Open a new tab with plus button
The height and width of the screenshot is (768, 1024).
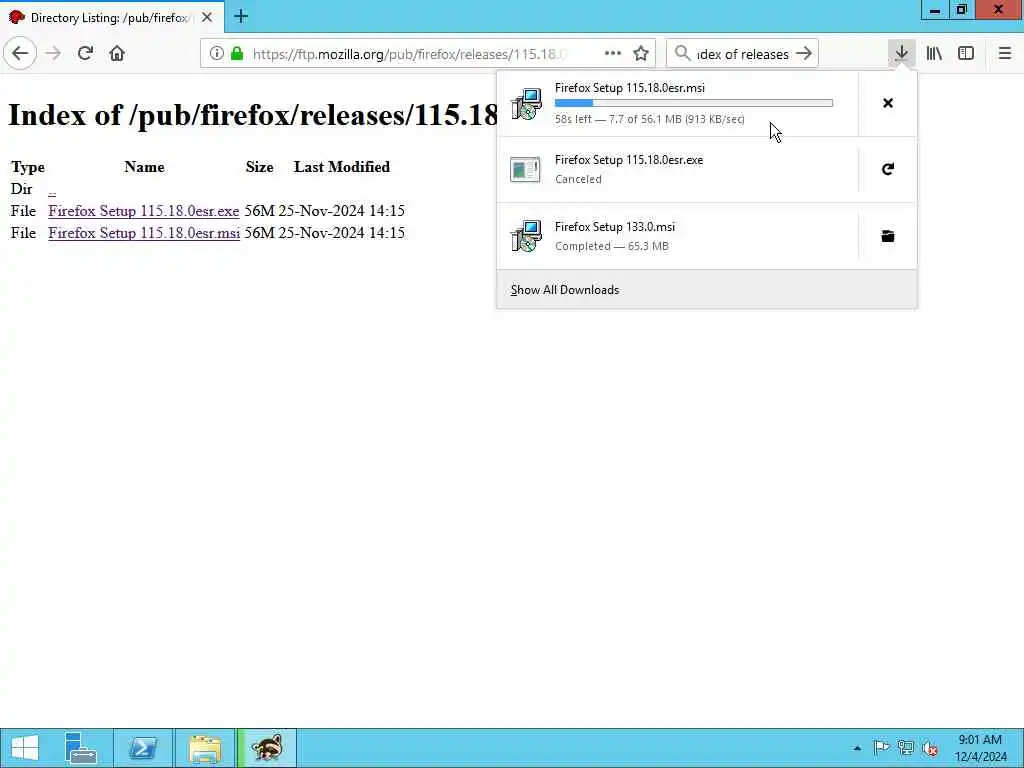(x=241, y=16)
